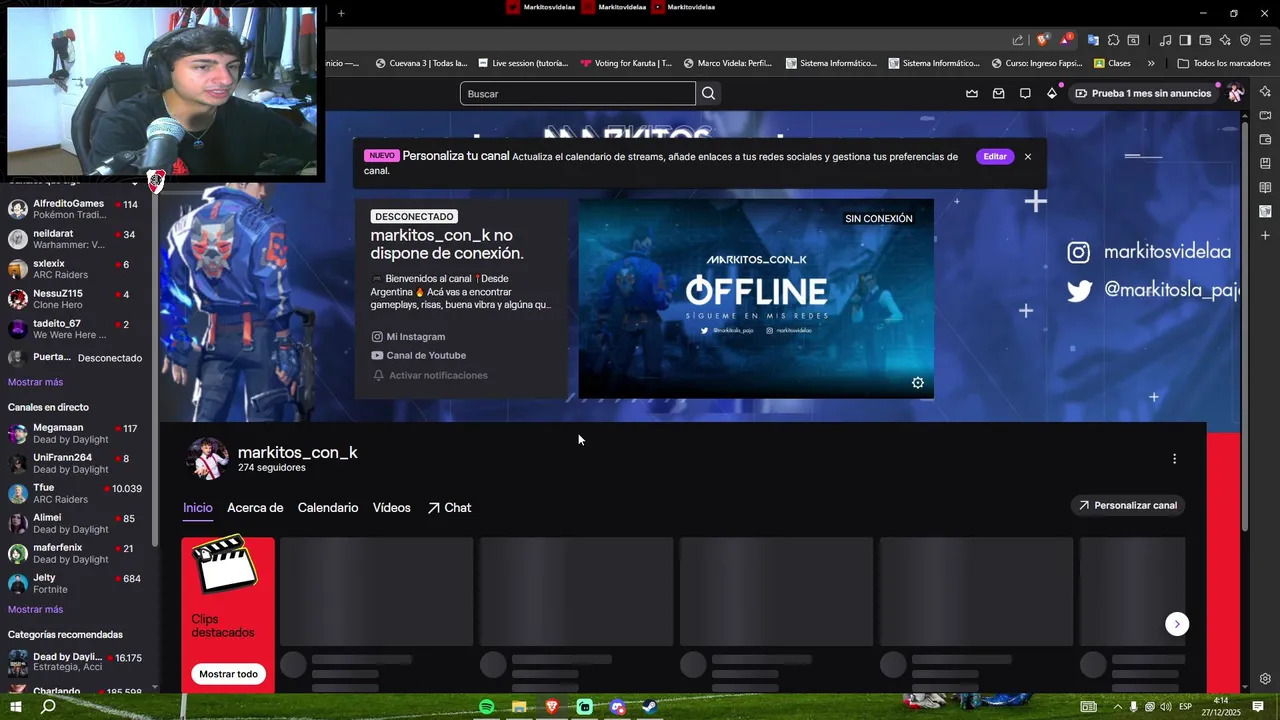
Task: Open the Prime loot crown icon
Action: pyautogui.click(x=972, y=93)
